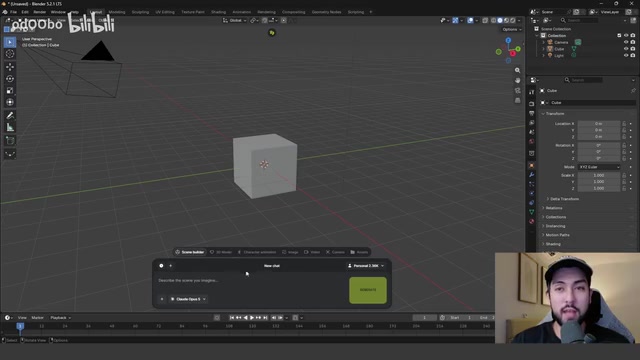Toggle snapping magnet in header

(x=264, y=20)
